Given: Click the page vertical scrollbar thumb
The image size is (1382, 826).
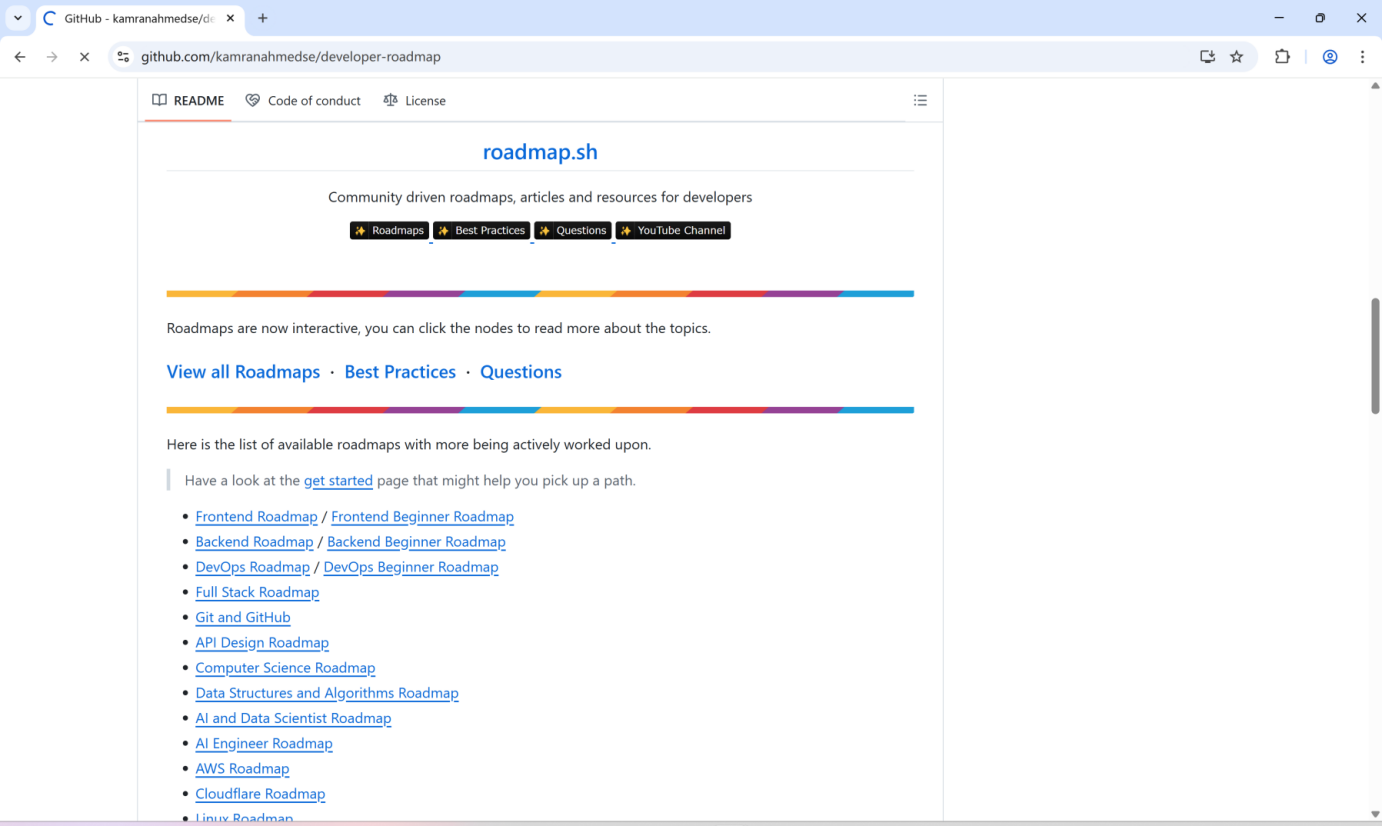Looking at the screenshot, I should tap(1375, 356).
